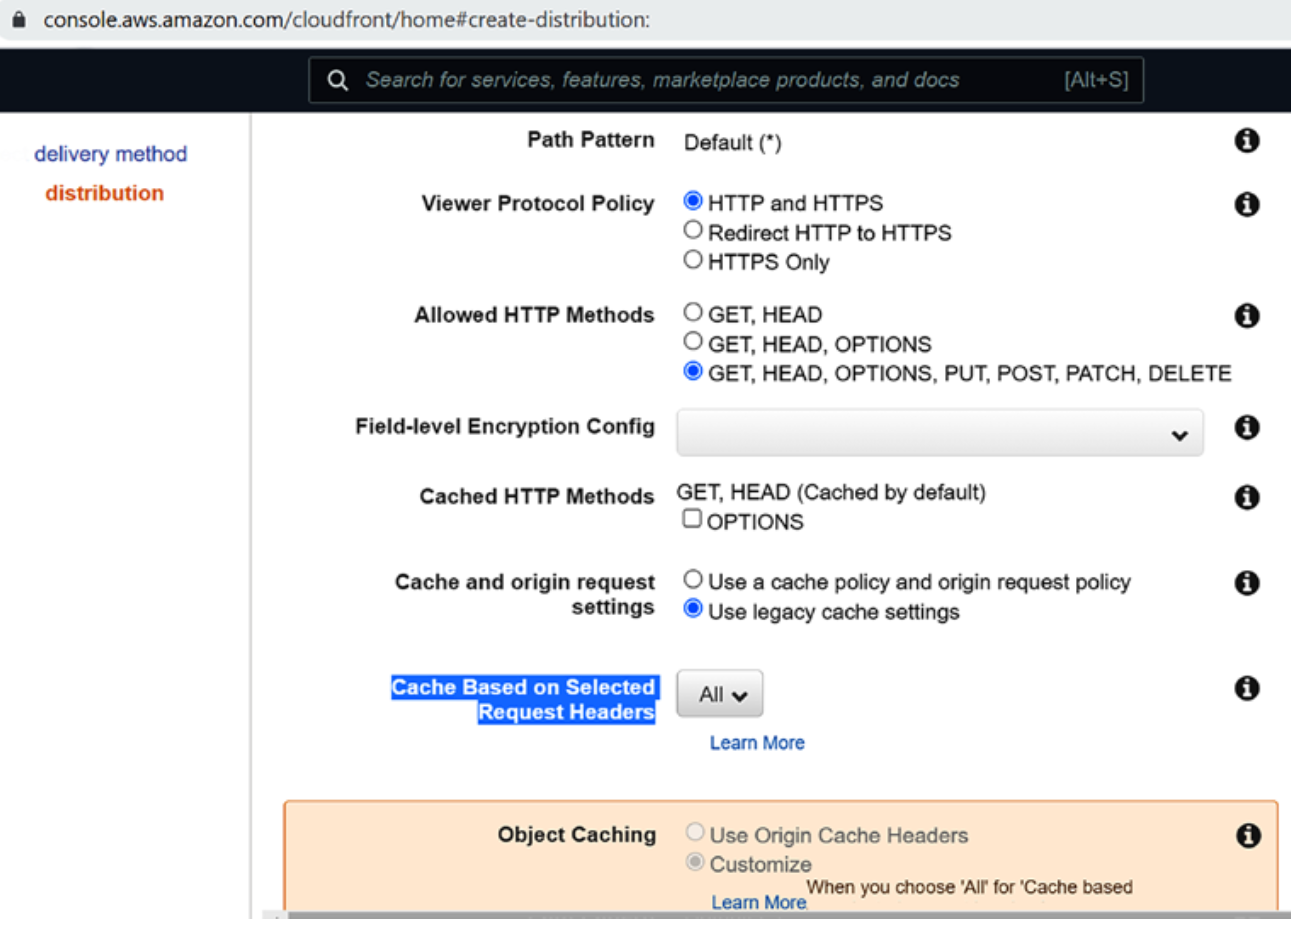Image resolution: width=1291 pixels, height=926 pixels.
Task: Click info icon for Cached HTTP Methods
Action: coord(1246,497)
